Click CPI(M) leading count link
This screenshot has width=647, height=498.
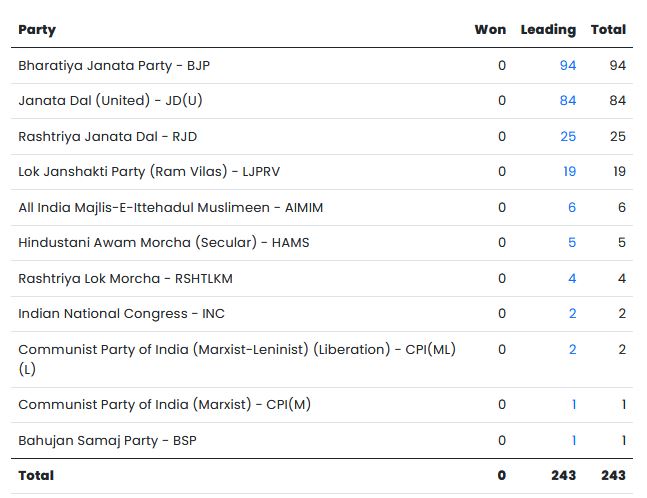click(x=573, y=405)
